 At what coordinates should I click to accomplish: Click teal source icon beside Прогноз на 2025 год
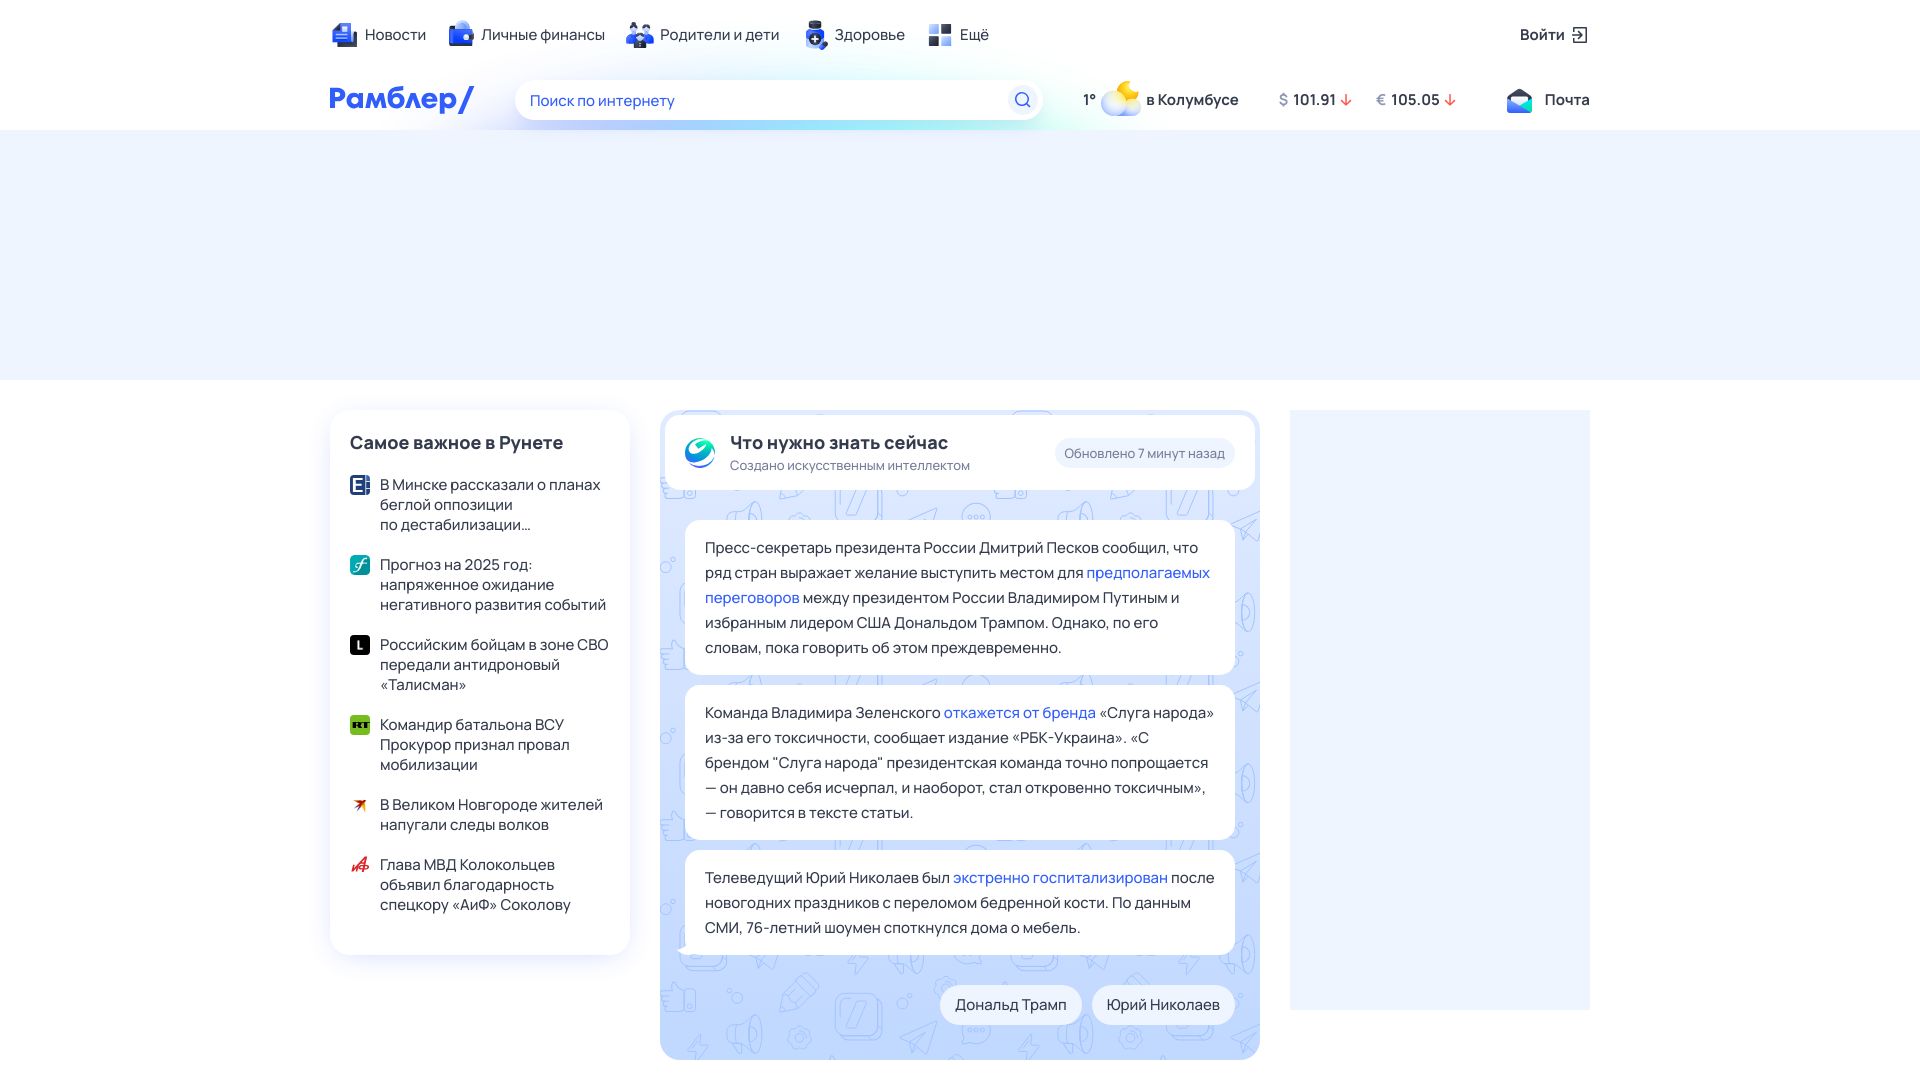pos(360,565)
